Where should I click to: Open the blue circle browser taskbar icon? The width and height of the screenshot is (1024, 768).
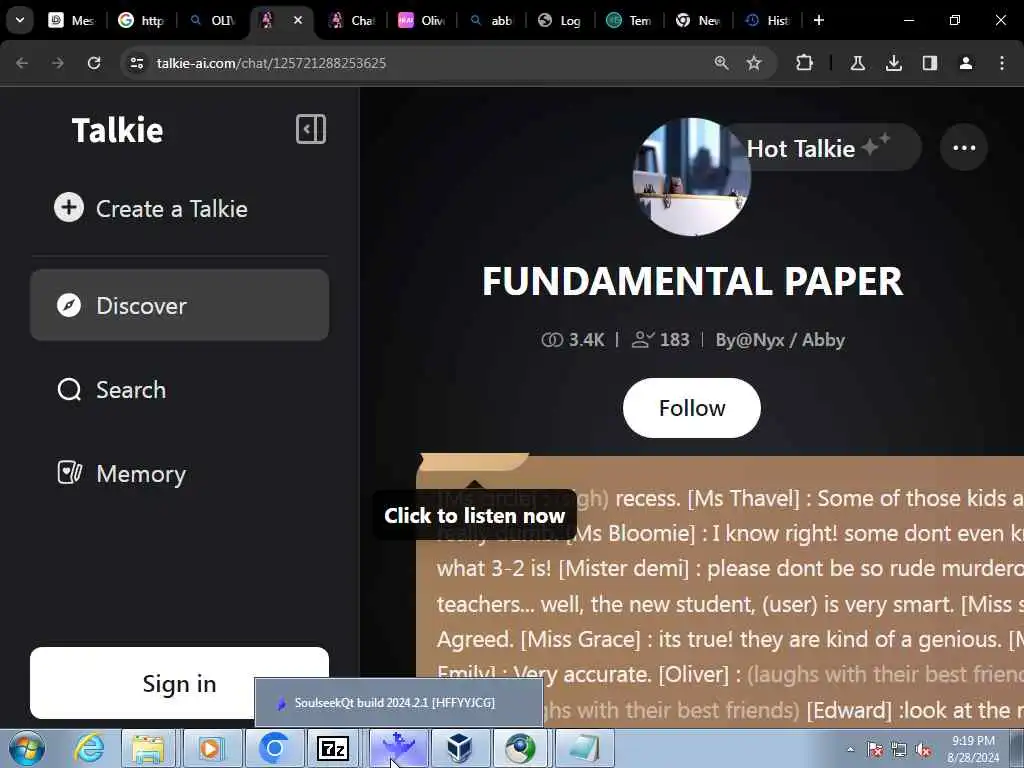(x=274, y=748)
